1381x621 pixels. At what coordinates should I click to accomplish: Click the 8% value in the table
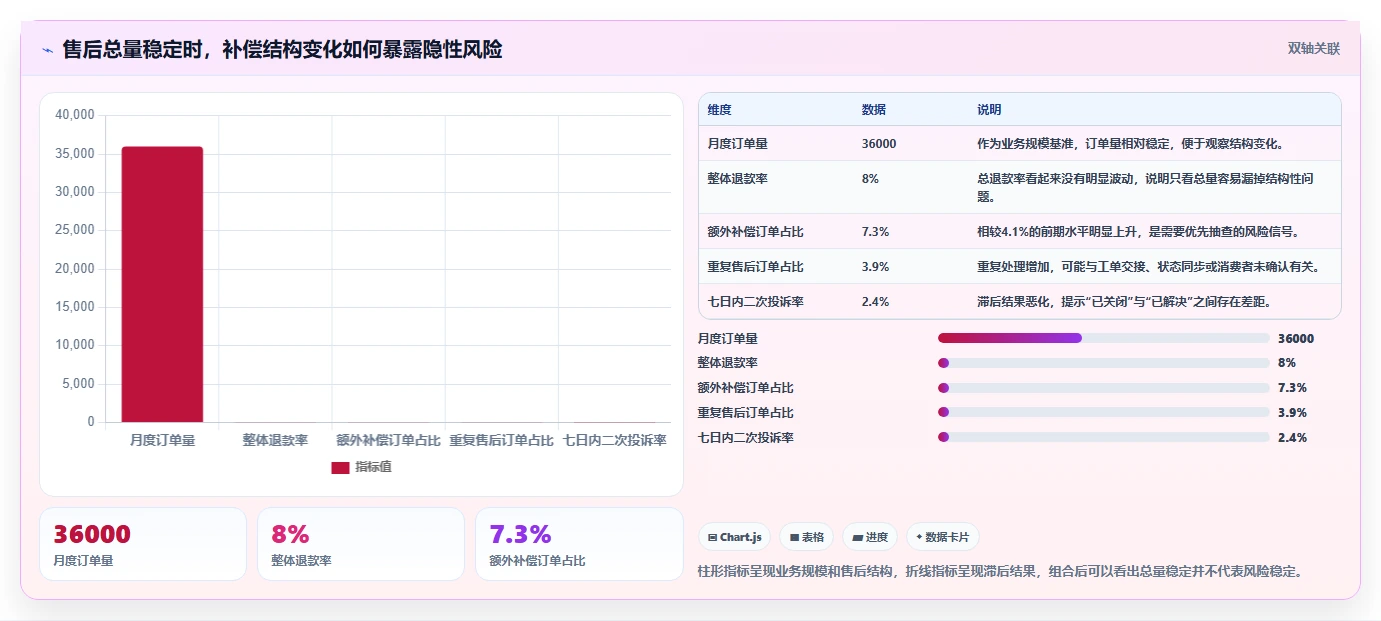click(870, 178)
